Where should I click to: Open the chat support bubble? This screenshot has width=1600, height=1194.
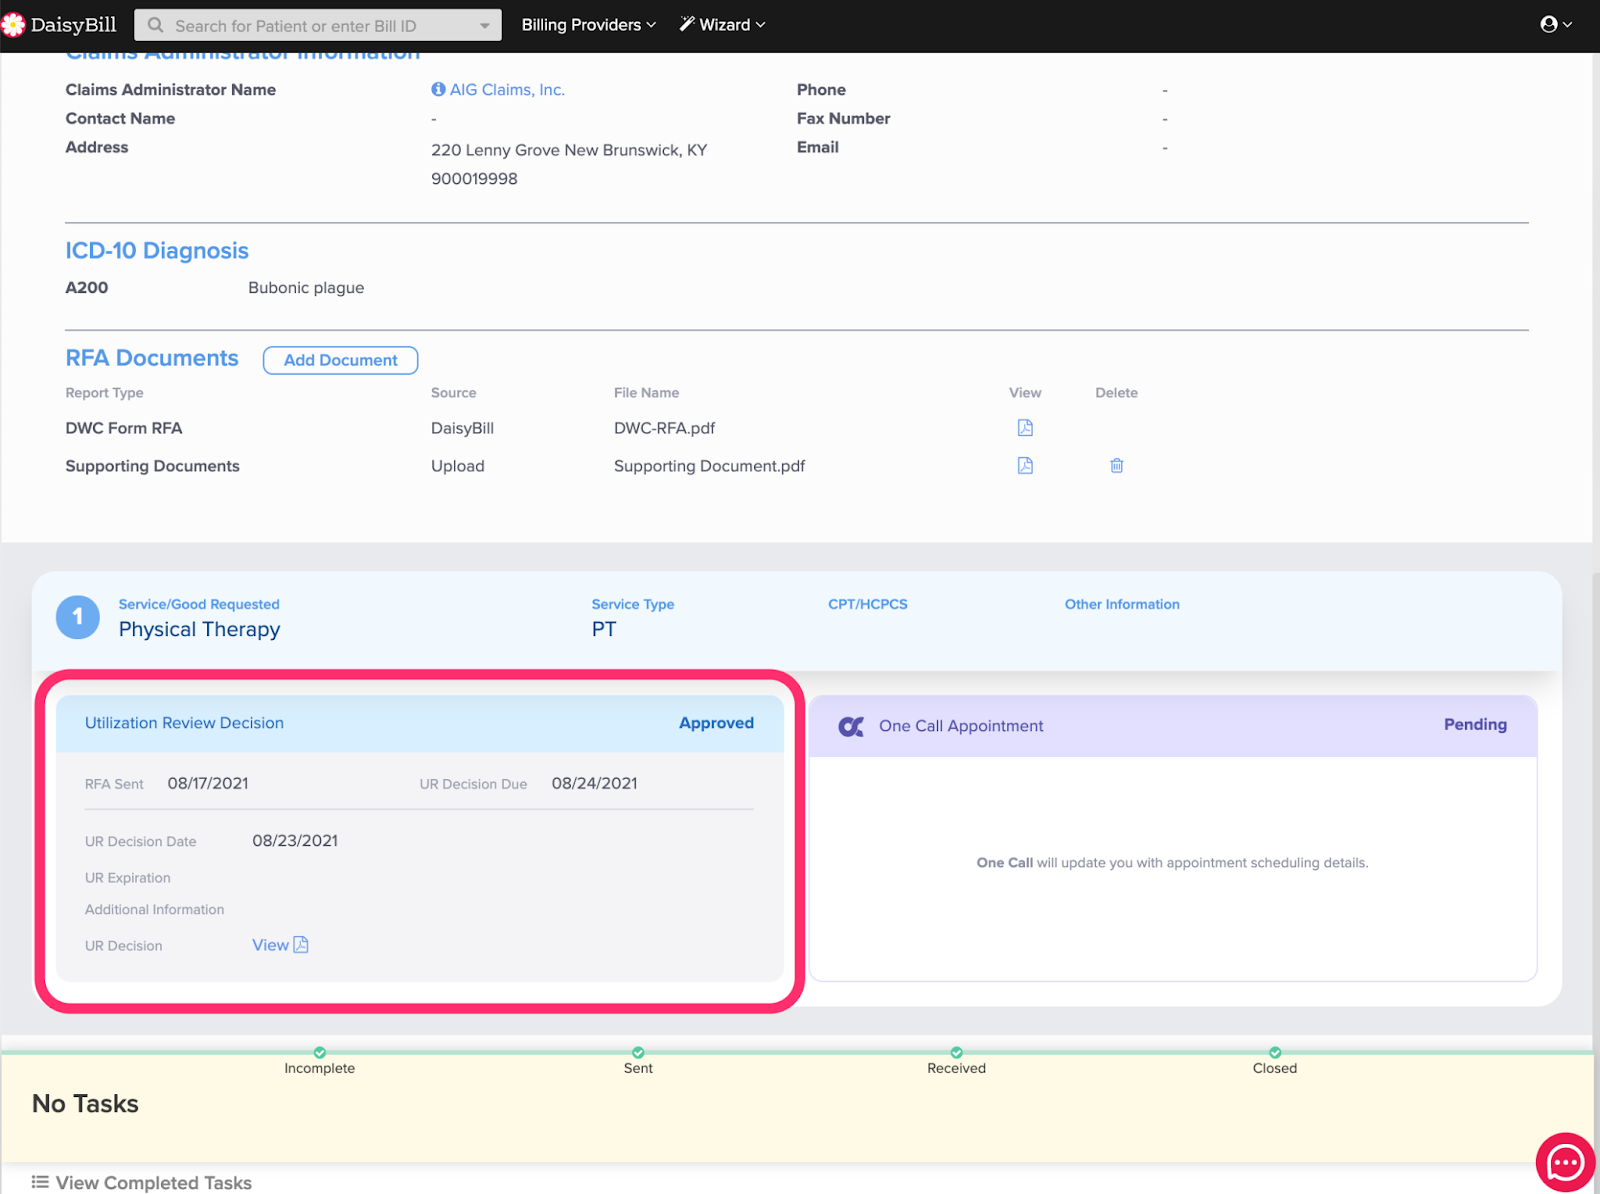[x=1564, y=1162]
